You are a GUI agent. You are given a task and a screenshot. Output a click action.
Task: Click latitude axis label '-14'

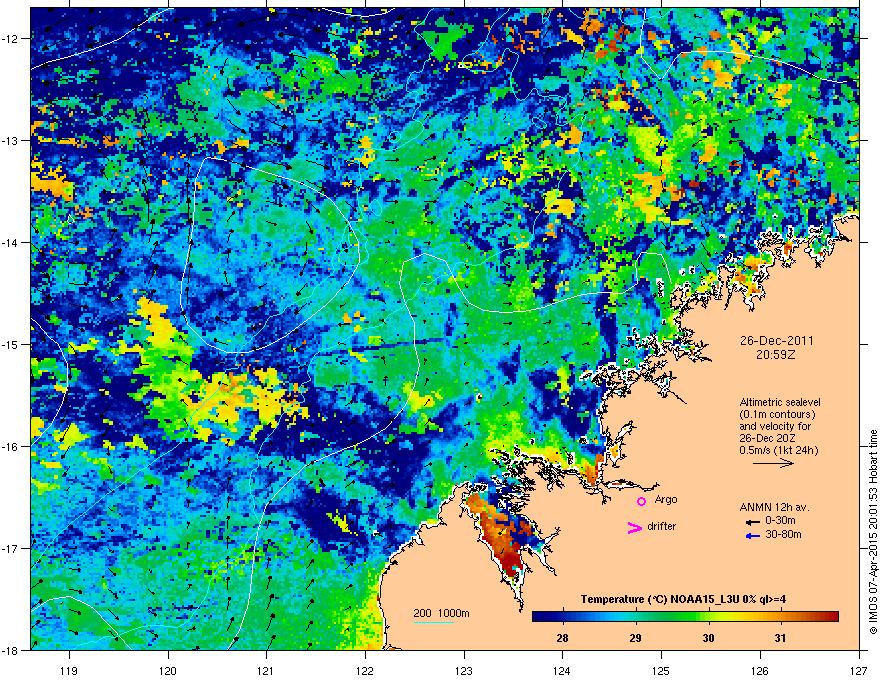pyautogui.click(x=11, y=243)
